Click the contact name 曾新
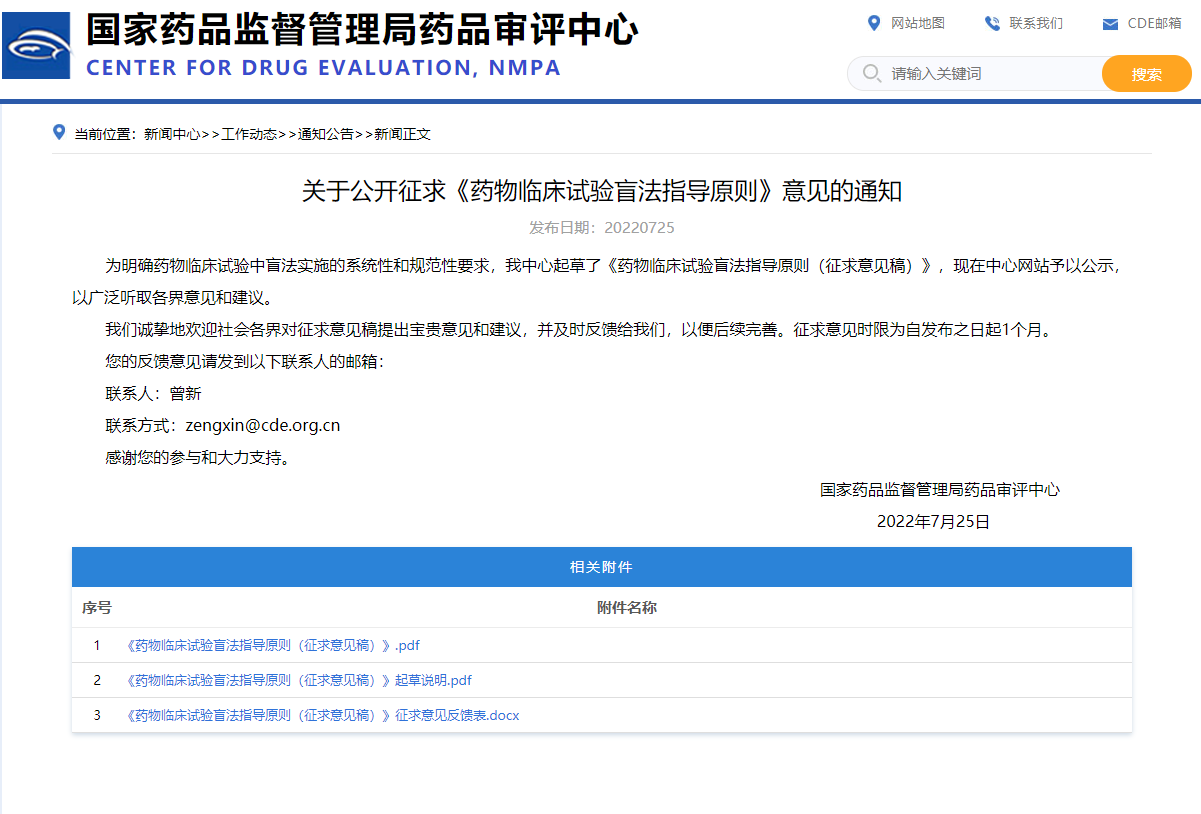1201x814 pixels. (186, 394)
